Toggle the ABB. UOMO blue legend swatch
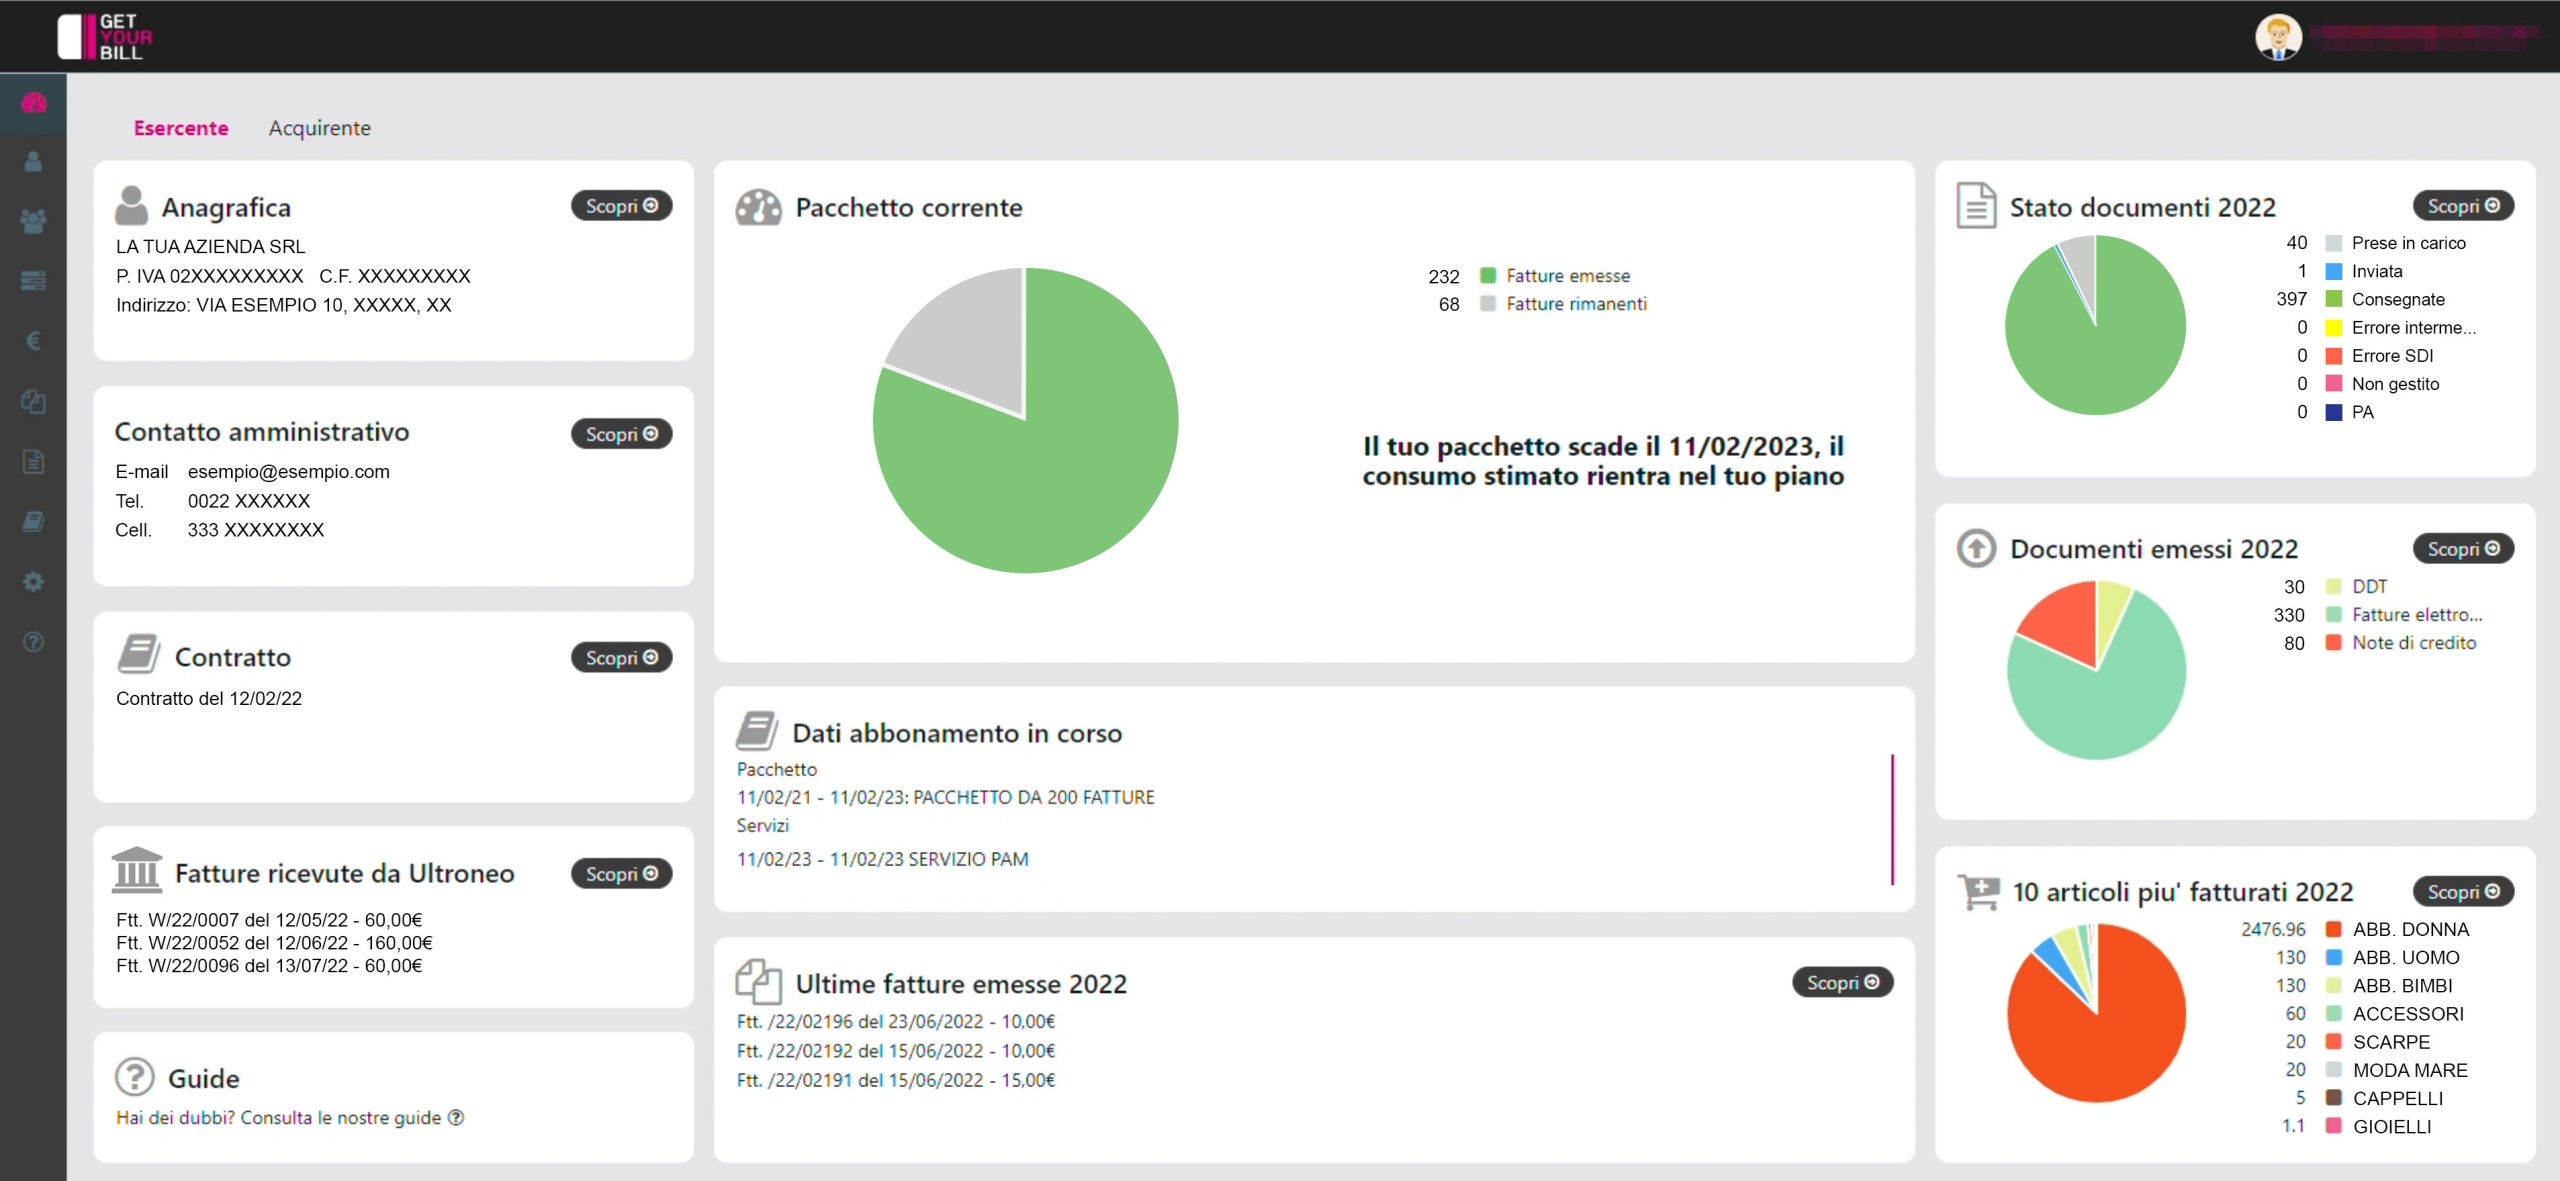 (x=2334, y=957)
